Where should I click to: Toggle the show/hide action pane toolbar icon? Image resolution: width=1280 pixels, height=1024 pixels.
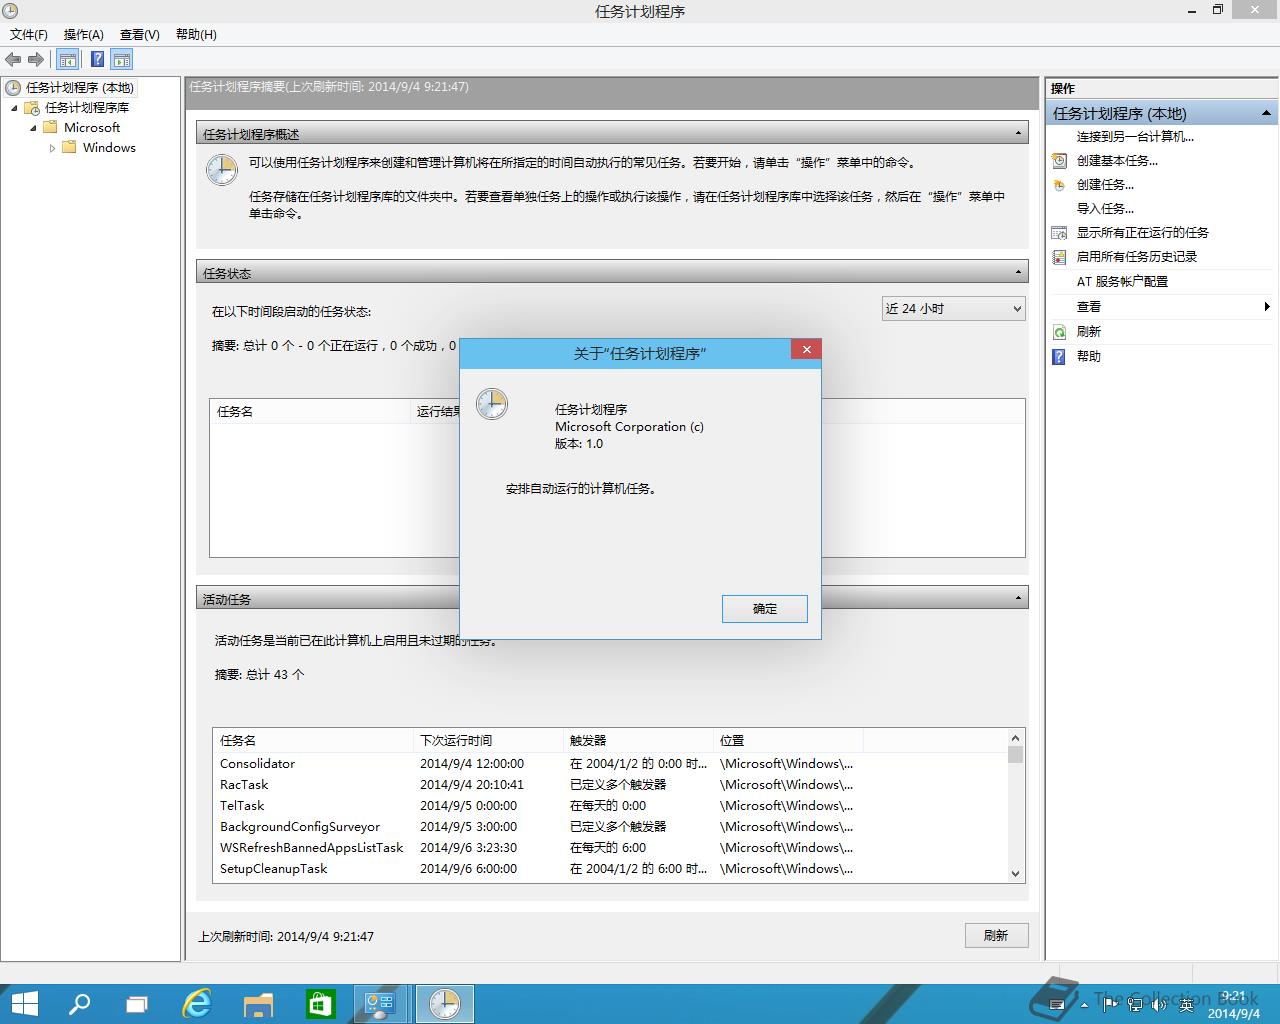[x=122, y=59]
